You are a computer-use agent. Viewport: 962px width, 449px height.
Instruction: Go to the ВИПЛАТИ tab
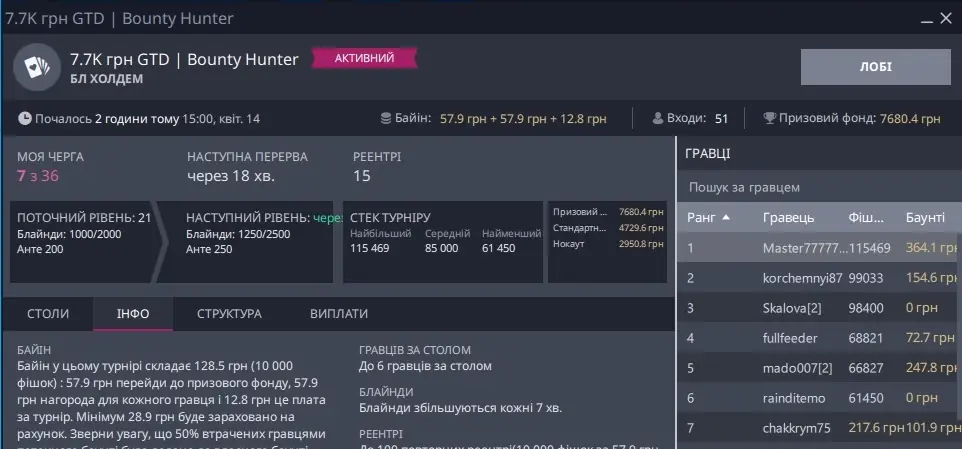click(x=339, y=313)
